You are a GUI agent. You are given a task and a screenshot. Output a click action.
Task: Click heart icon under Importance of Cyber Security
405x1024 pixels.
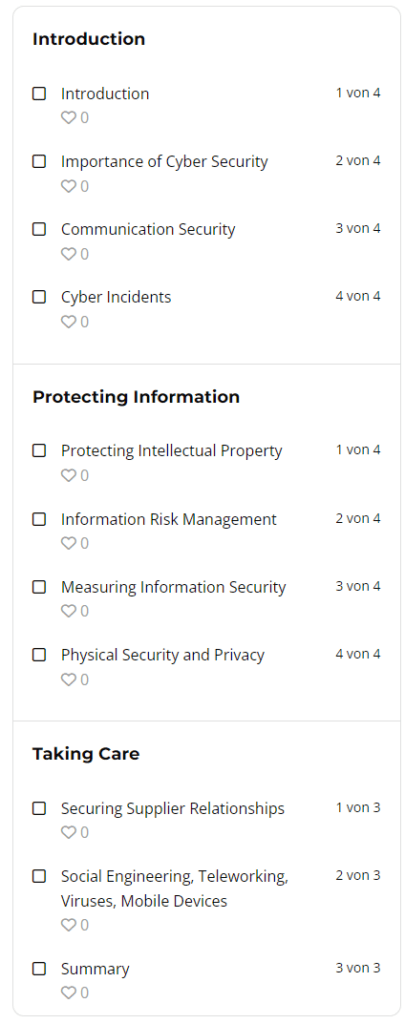pyautogui.click(x=69, y=186)
